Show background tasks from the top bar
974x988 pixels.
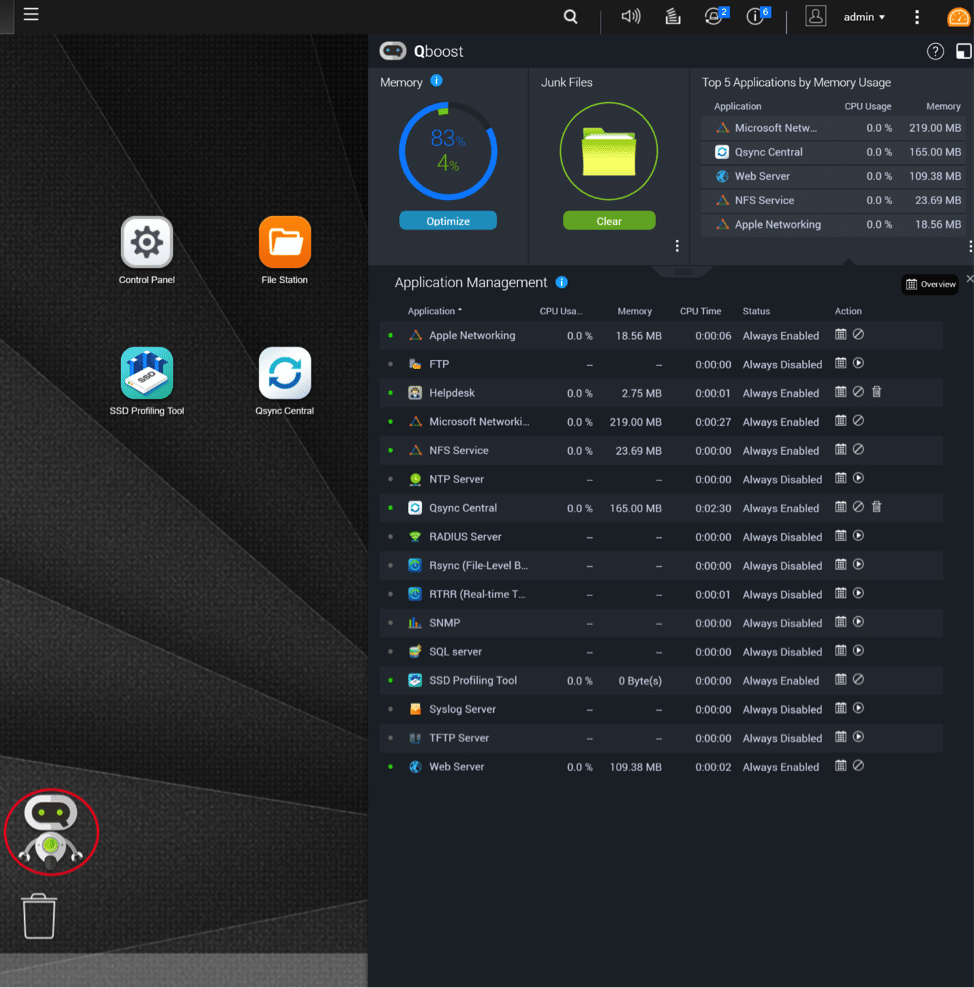click(x=673, y=16)
